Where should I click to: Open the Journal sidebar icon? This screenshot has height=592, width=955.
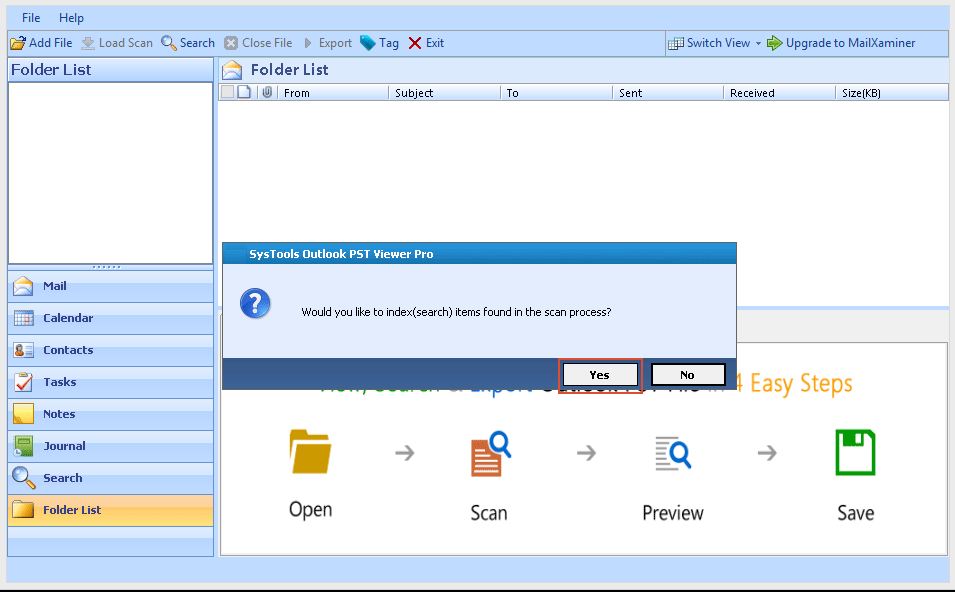pos(23,446)
